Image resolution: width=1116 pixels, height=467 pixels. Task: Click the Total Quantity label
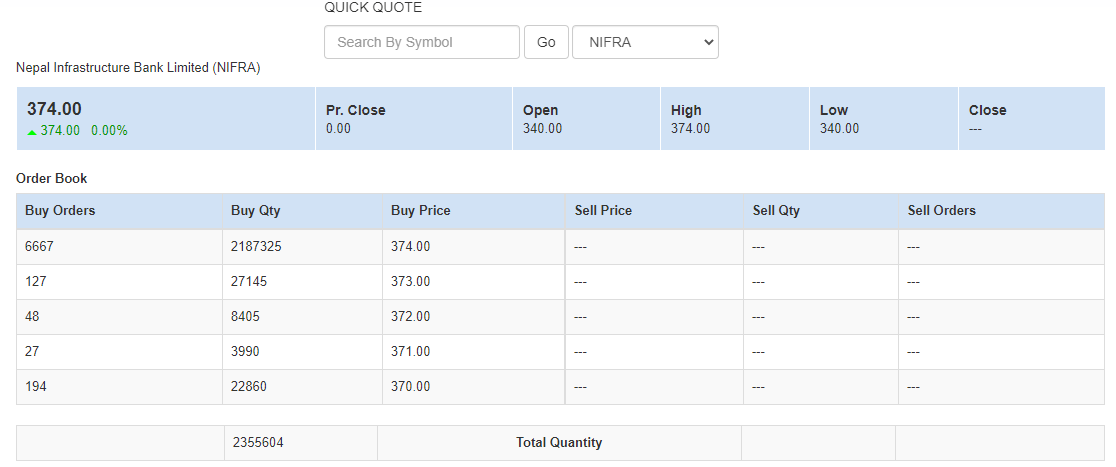(559, 442)
